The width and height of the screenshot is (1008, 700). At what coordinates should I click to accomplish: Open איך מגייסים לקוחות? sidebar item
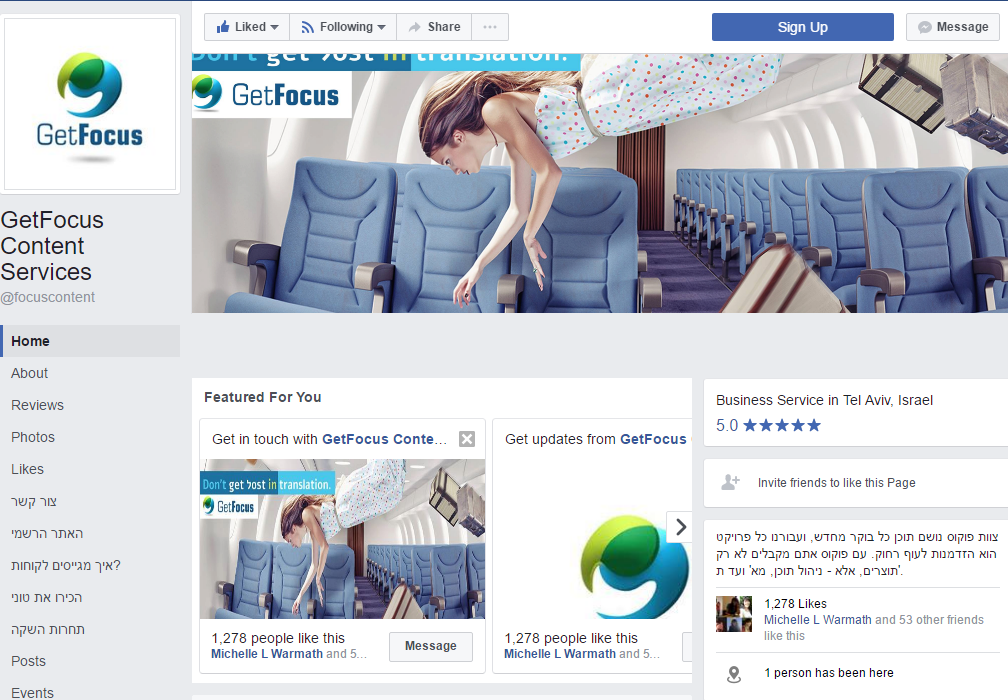pos(66,566)
